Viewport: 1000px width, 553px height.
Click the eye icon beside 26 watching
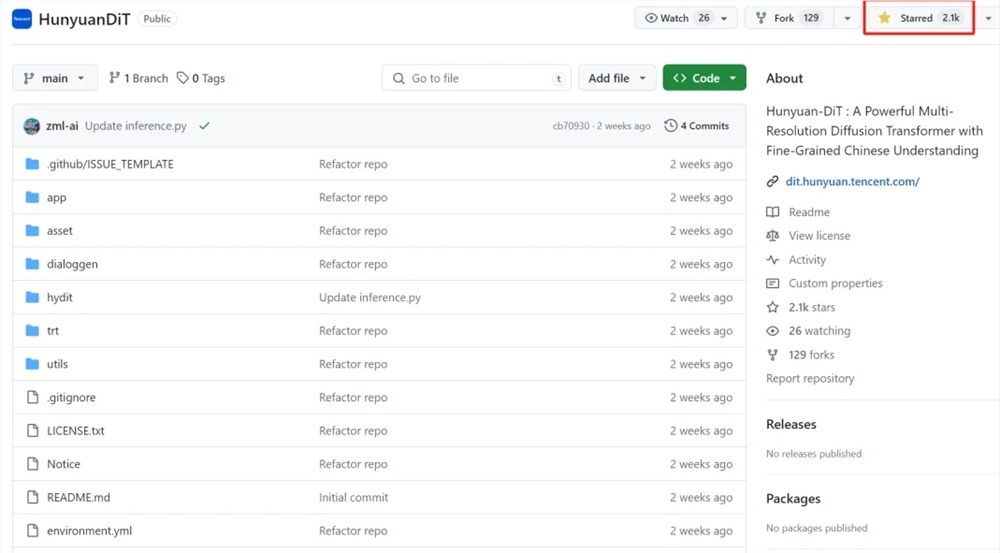click(x=772, y=331)
